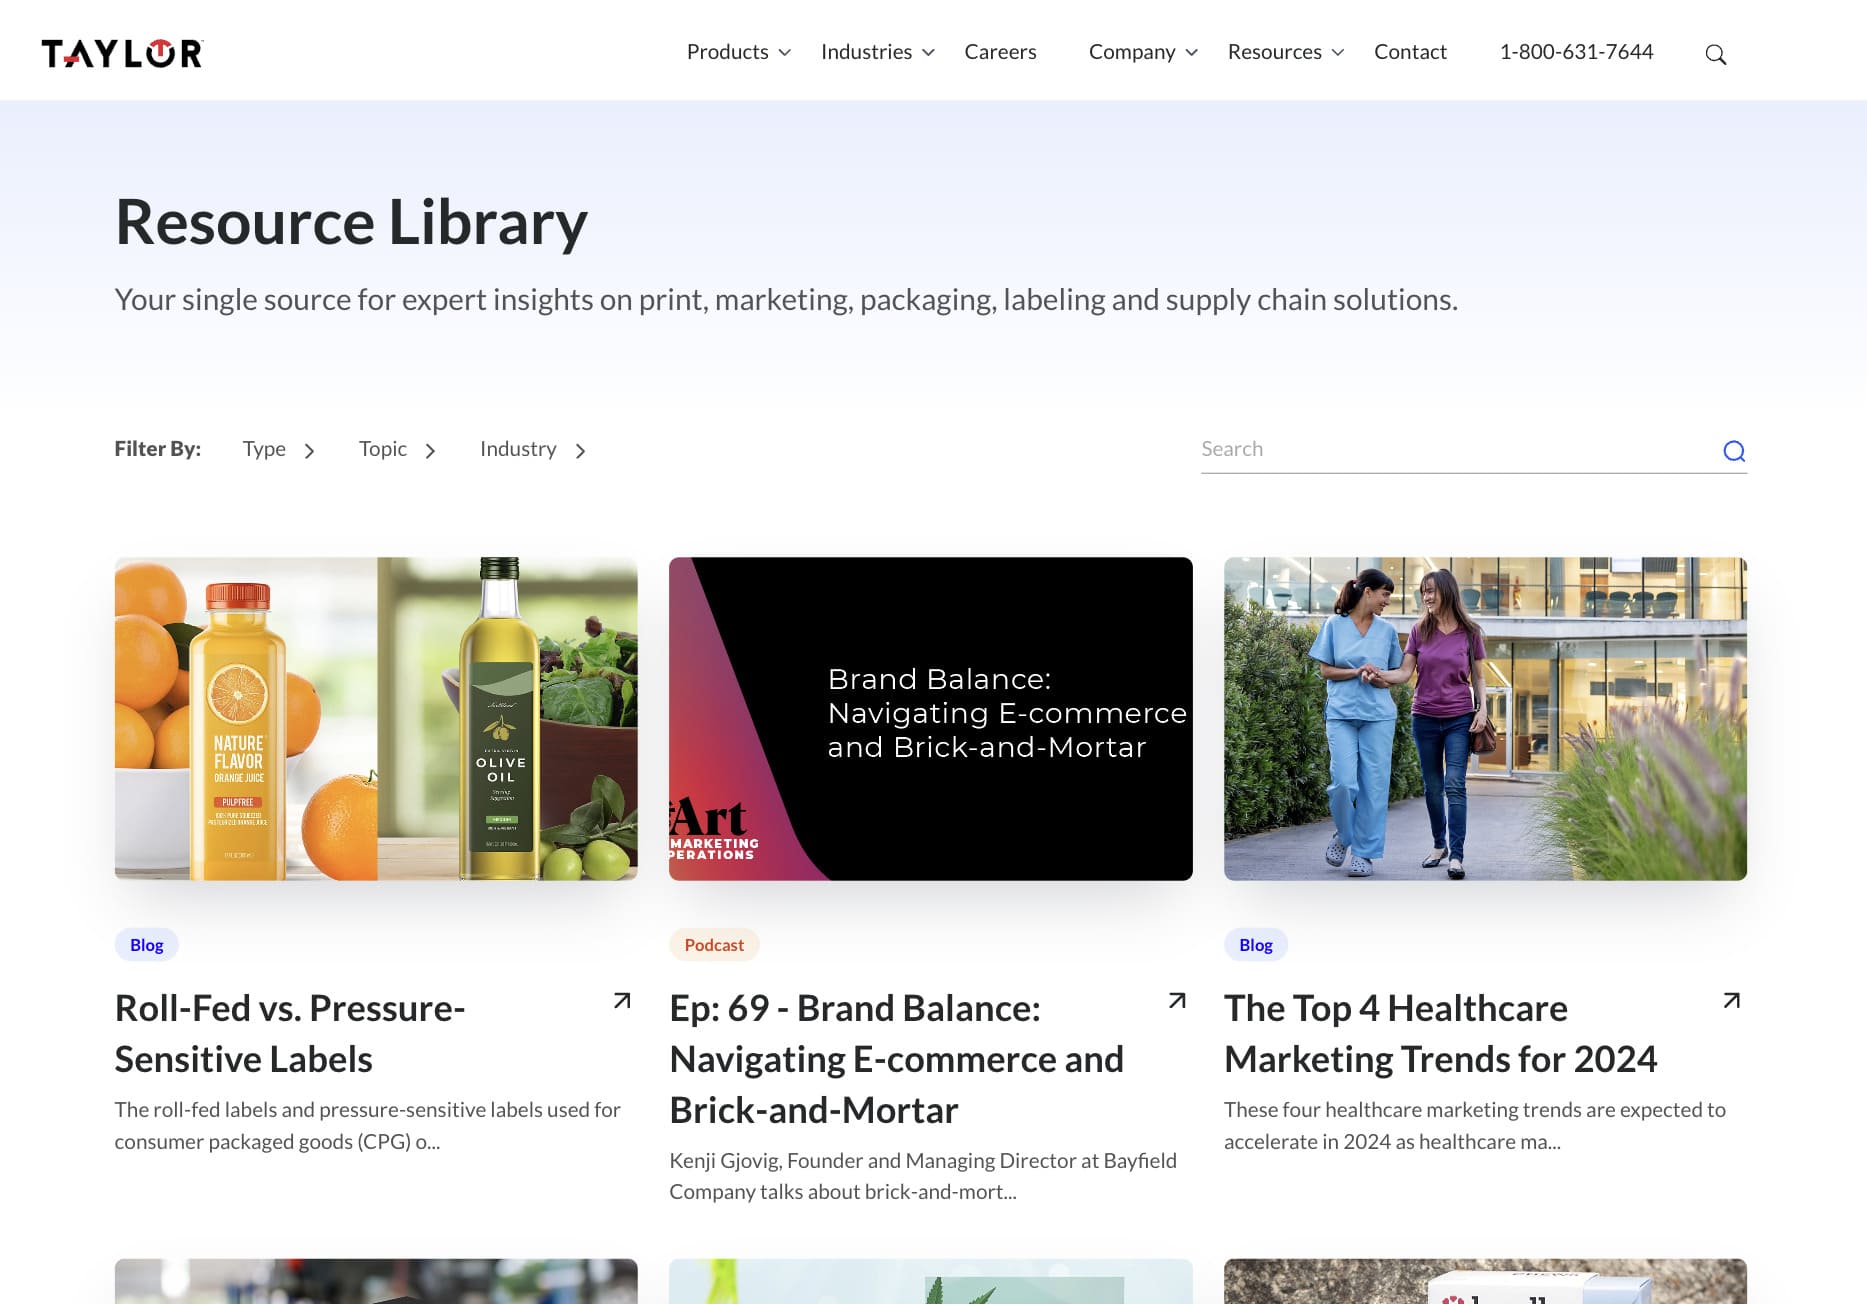Viewport: 1867px width, 1304px height.
Task: Click the arrow icon on Roll-Fed vs. Pressure-Sensitive Labels
Action: 621,1000
